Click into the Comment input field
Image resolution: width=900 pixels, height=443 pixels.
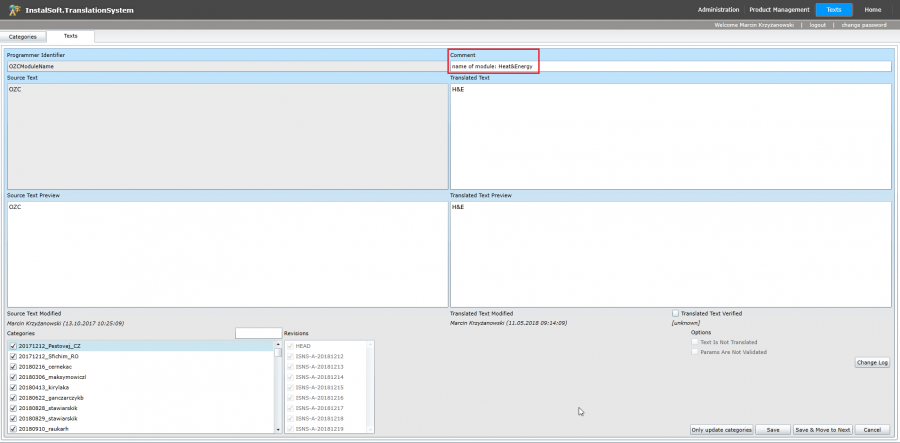pos(670,66)
